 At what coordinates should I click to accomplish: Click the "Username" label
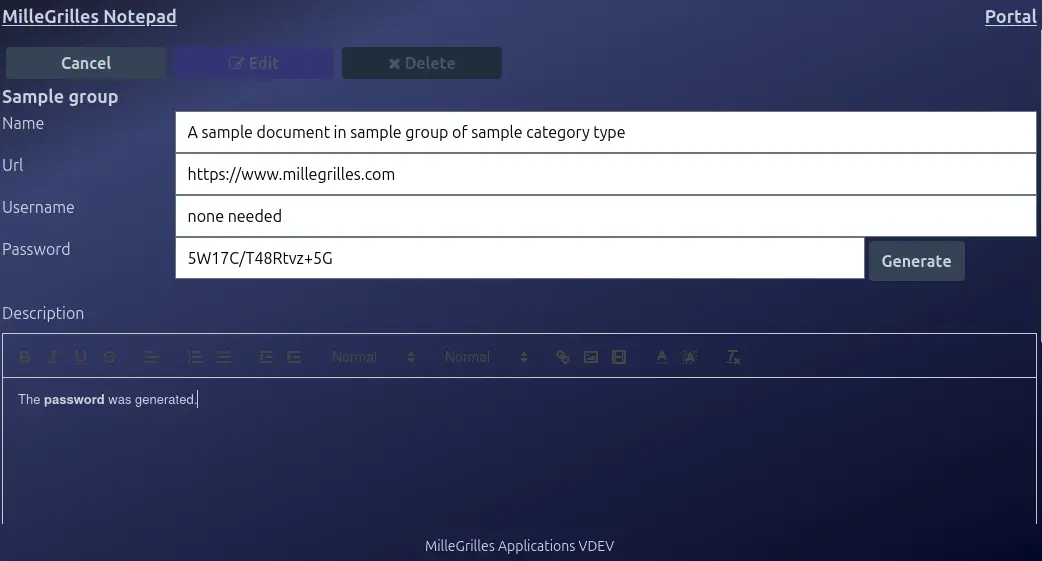pos(38,207)
